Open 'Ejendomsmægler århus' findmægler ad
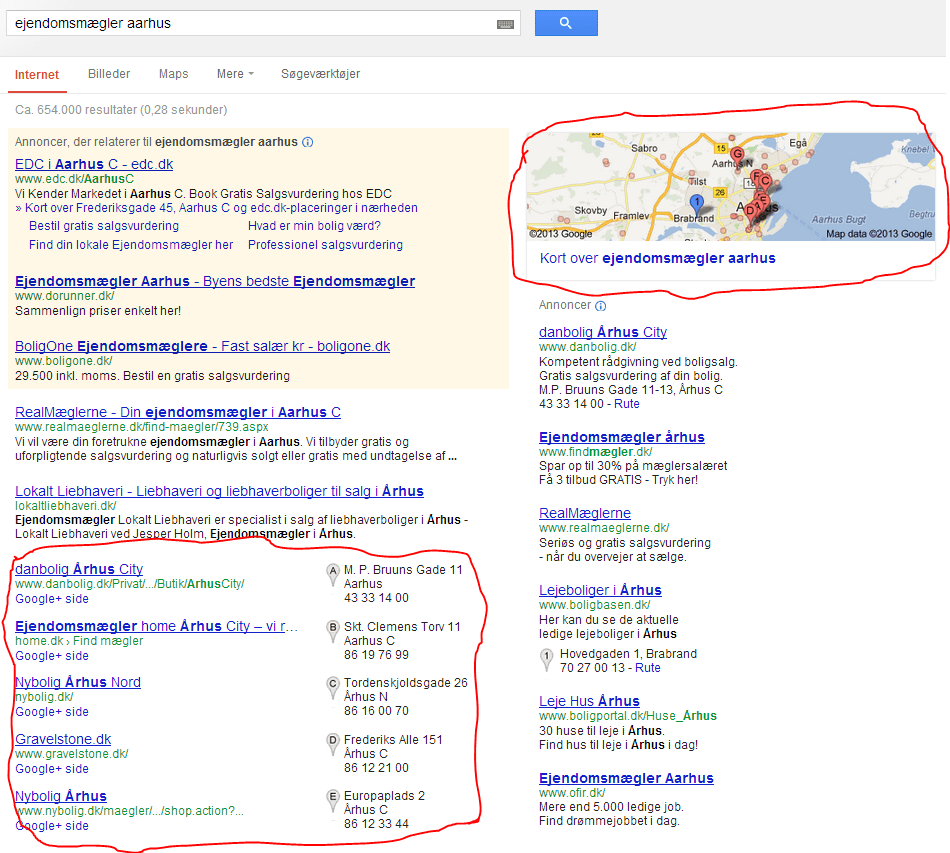 point(622,437)
